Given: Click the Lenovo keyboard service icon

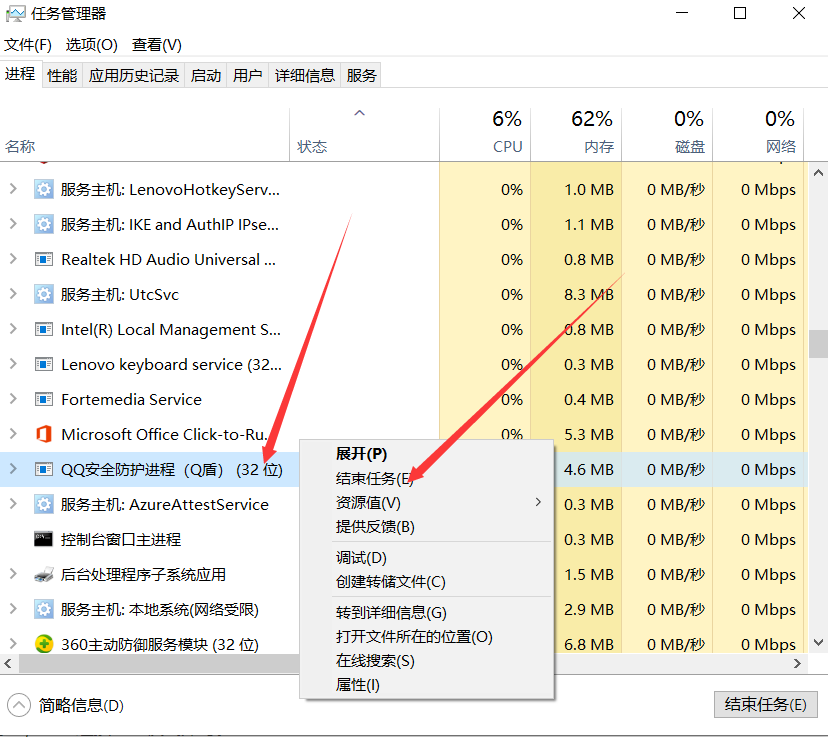Looking at the screenshot, I should click(x=44, y=364).
